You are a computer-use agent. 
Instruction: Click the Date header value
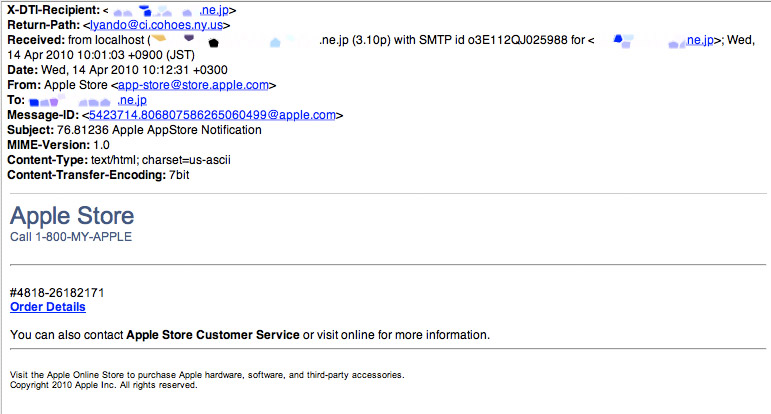[134, 70]
